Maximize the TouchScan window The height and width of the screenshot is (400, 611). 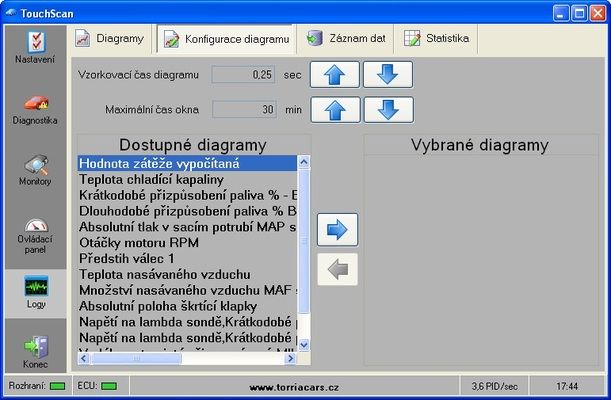[x=579, y=14]
